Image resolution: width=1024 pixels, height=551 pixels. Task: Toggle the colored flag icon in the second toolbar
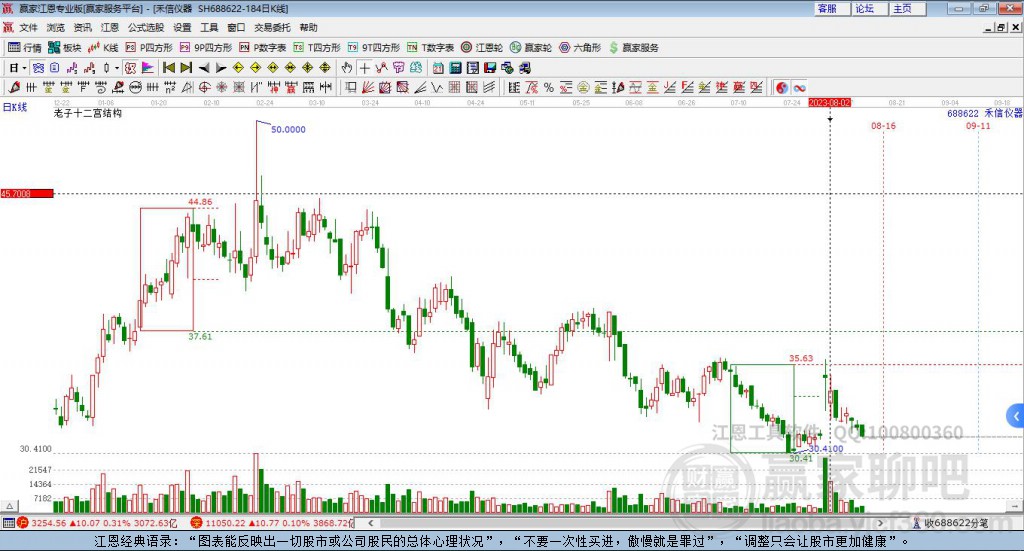pyautogui.click(x=148, y=68)
